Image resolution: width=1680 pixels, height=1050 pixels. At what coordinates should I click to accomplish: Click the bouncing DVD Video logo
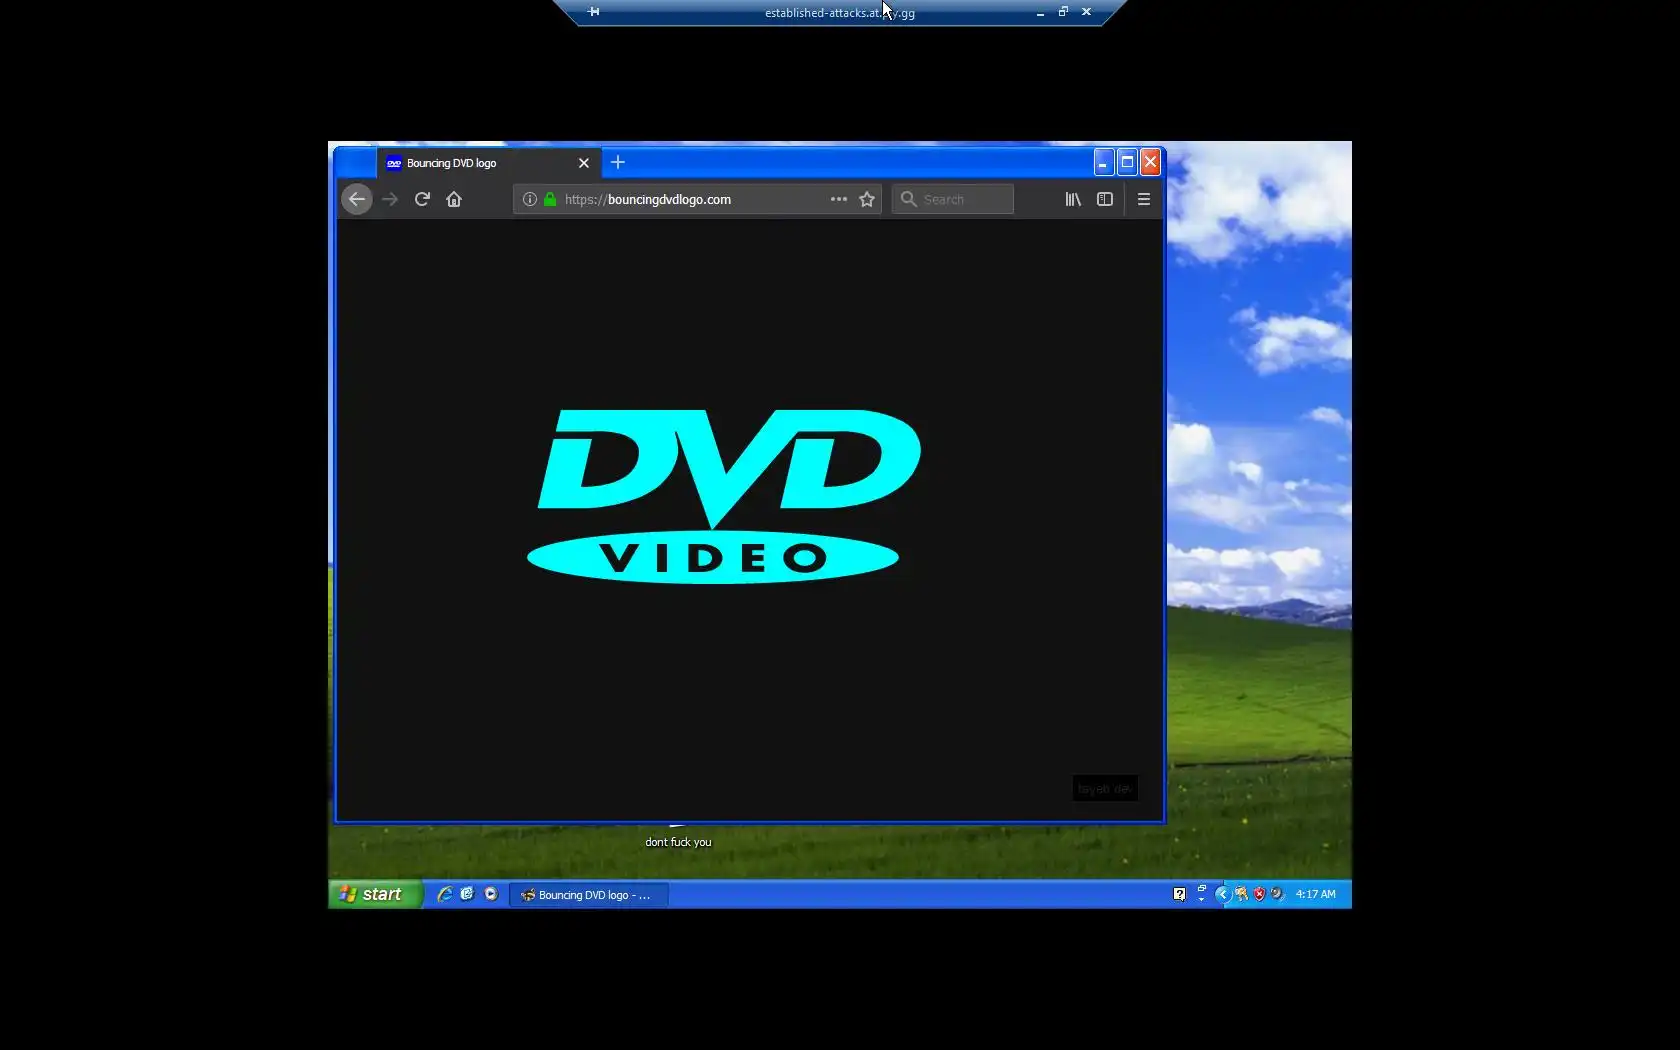click(724, 496)
